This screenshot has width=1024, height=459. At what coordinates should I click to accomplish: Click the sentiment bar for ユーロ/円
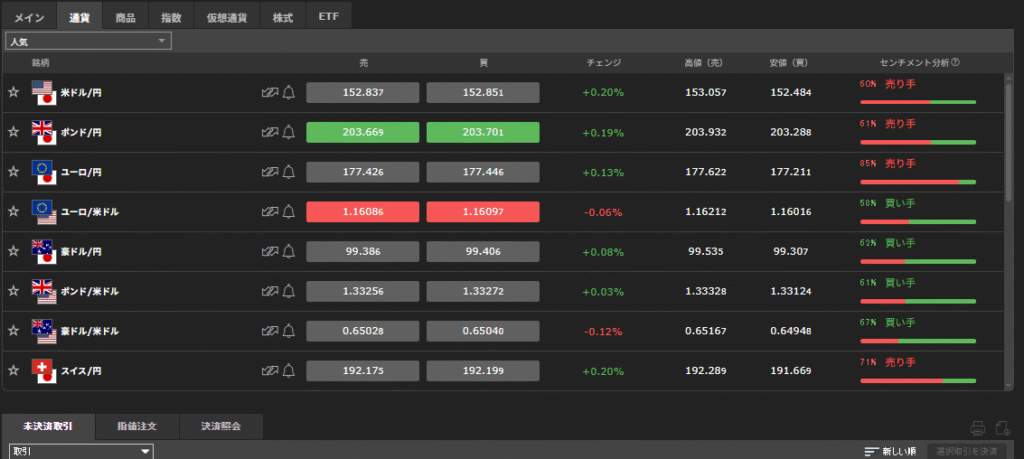click(917, 182)
